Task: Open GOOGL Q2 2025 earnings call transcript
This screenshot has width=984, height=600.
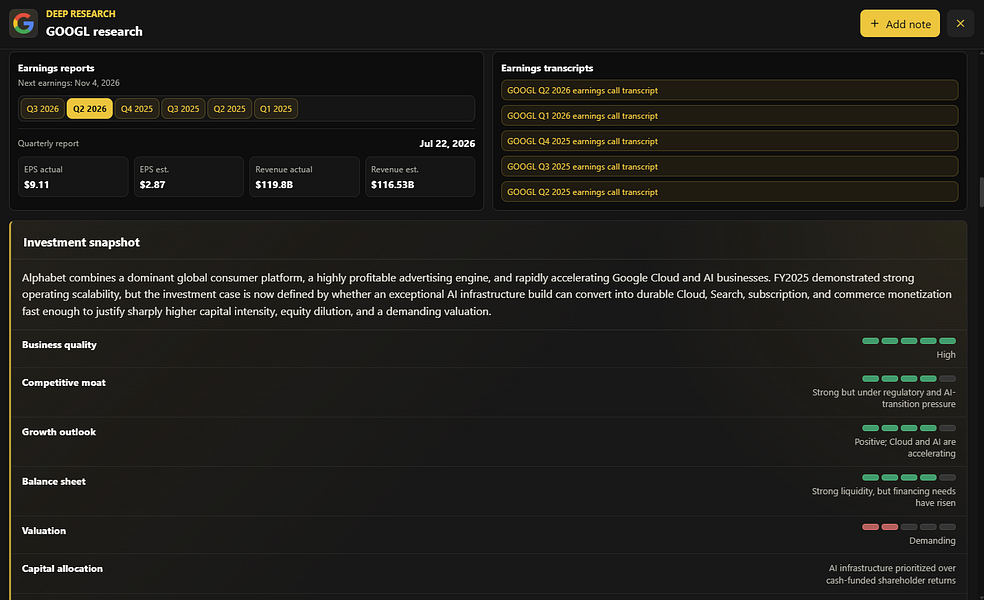Action: click(729, 192)
